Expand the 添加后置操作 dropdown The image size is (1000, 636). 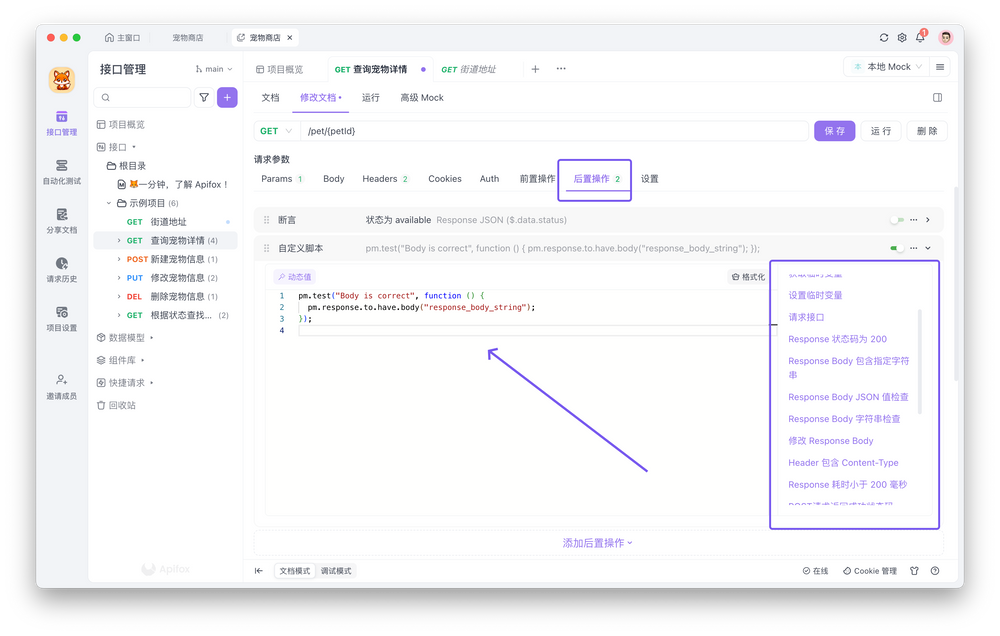597,543
